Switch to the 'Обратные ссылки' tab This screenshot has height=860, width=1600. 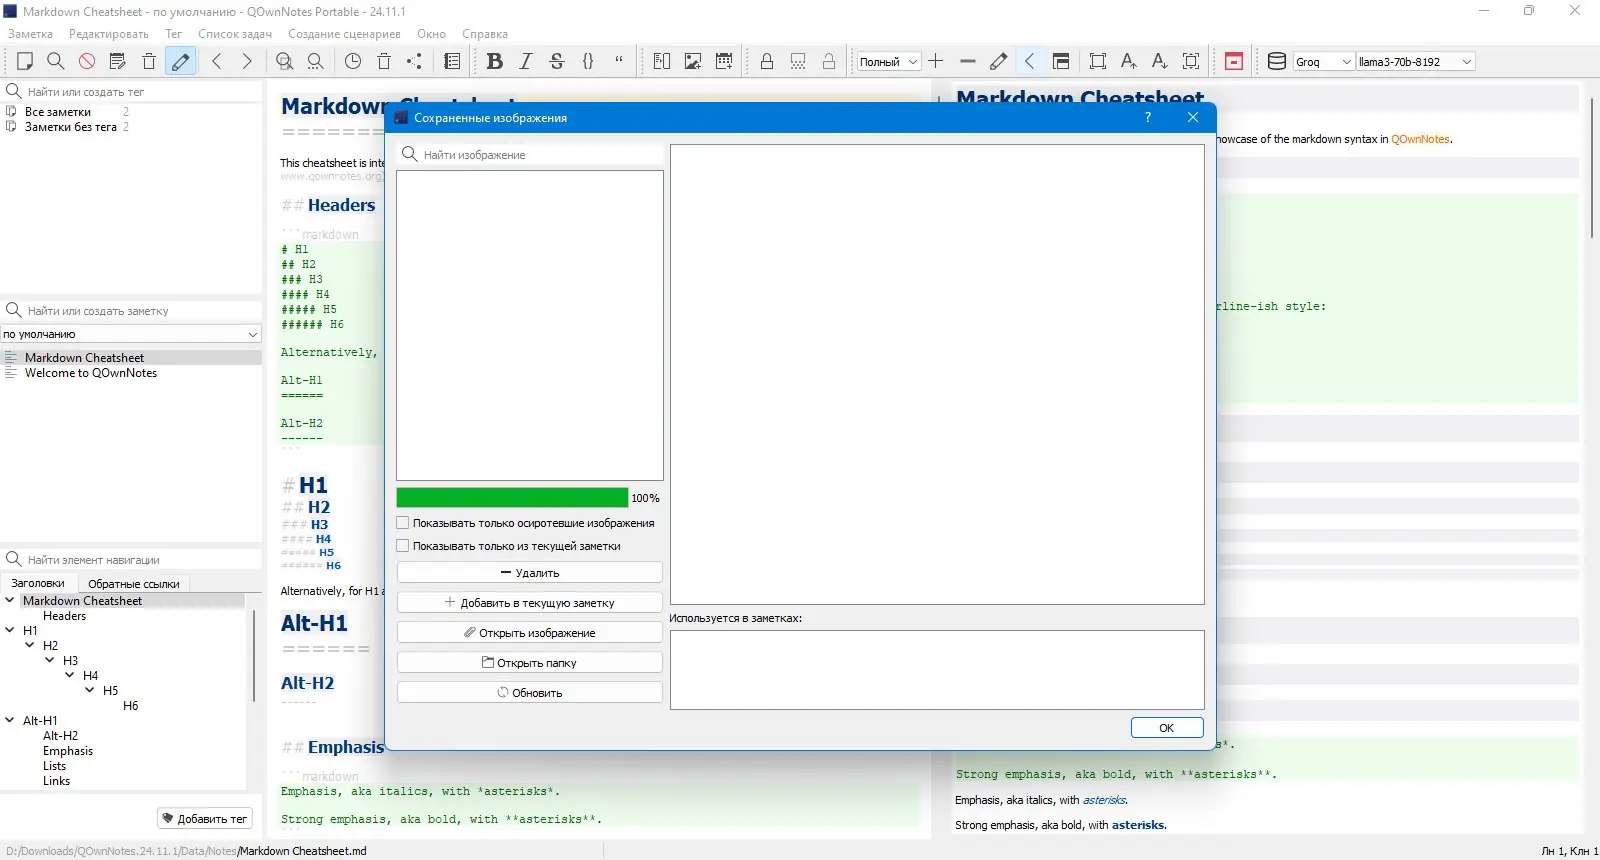coord(134,584)
